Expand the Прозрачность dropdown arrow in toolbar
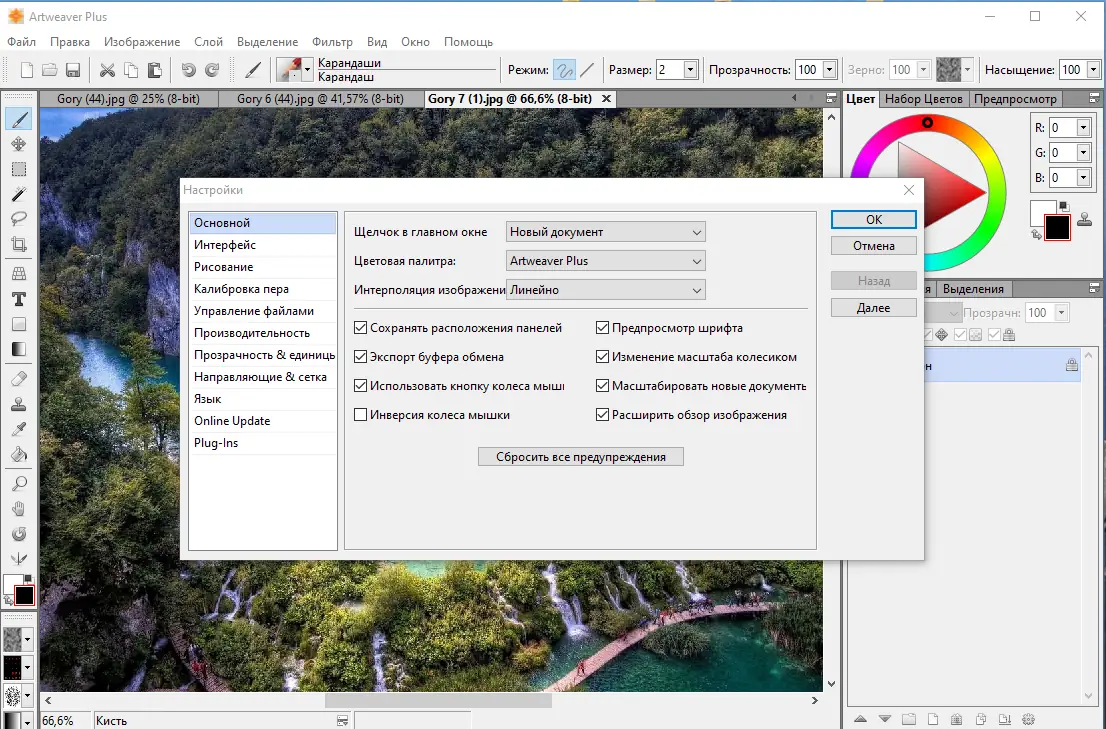 point(830,70)
